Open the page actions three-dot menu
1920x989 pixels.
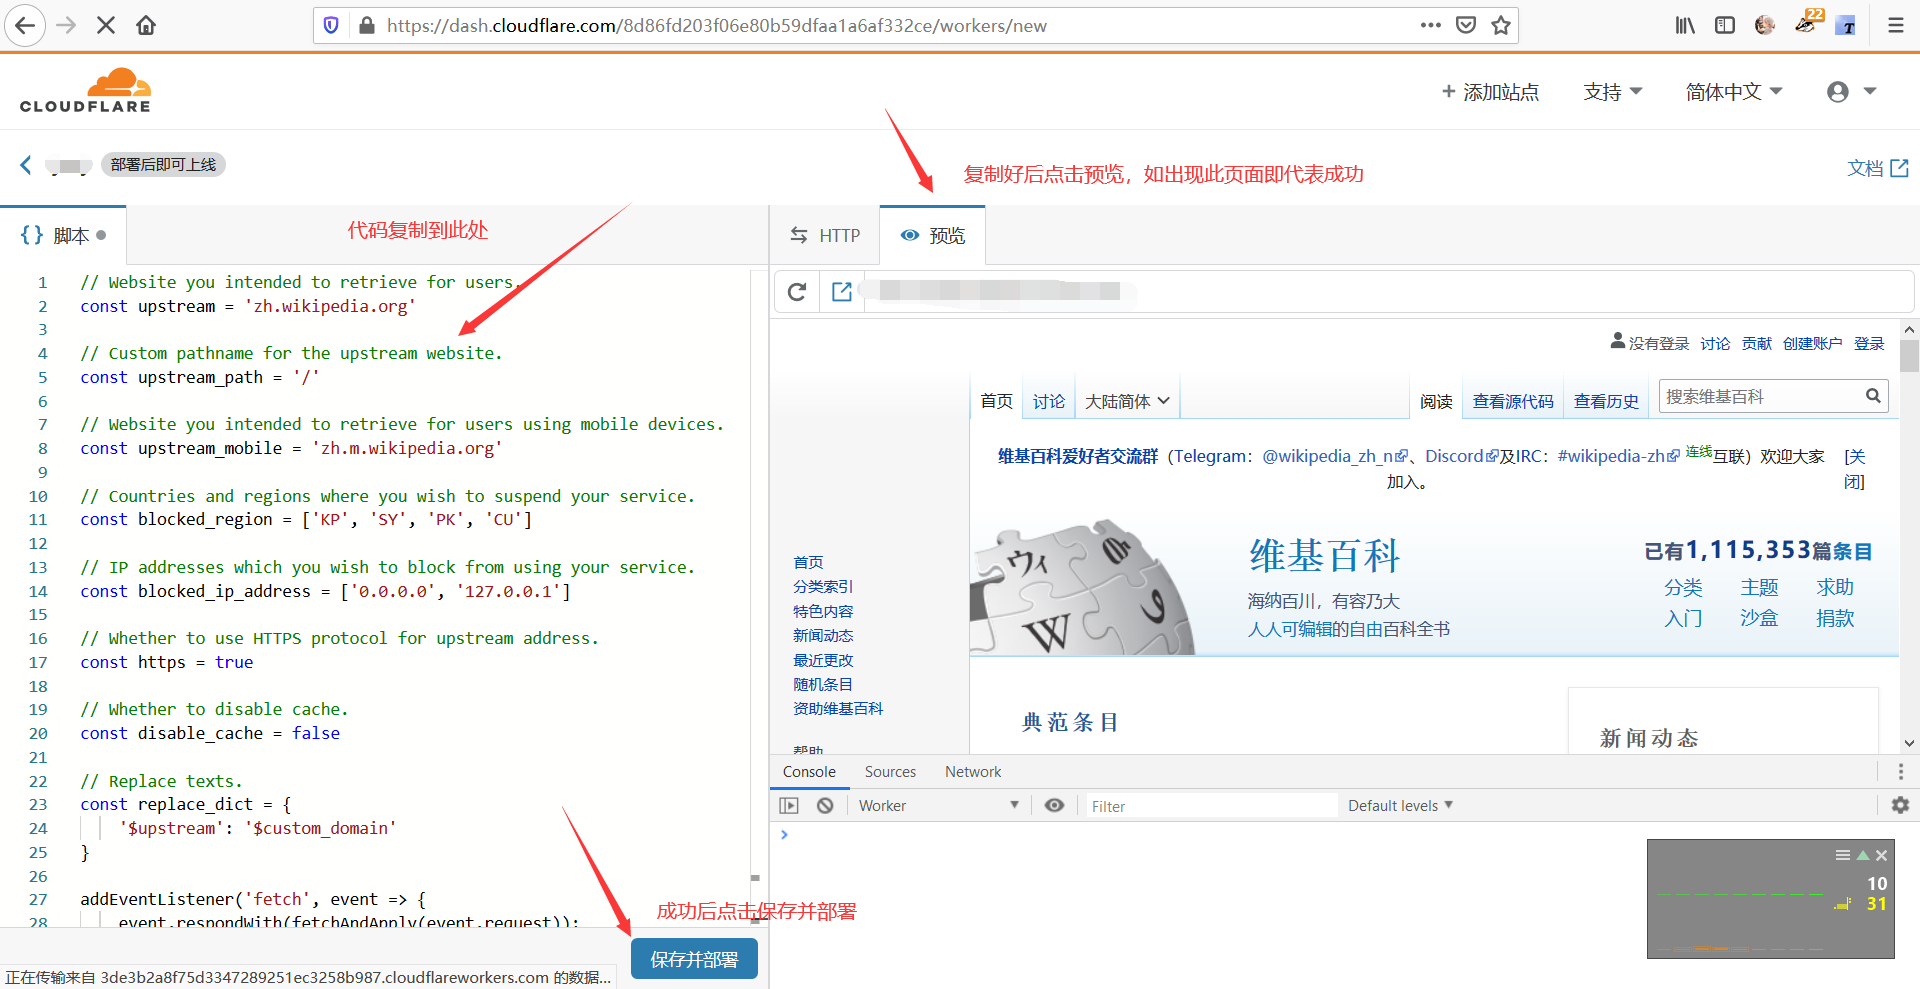[x=1431, y=25]
